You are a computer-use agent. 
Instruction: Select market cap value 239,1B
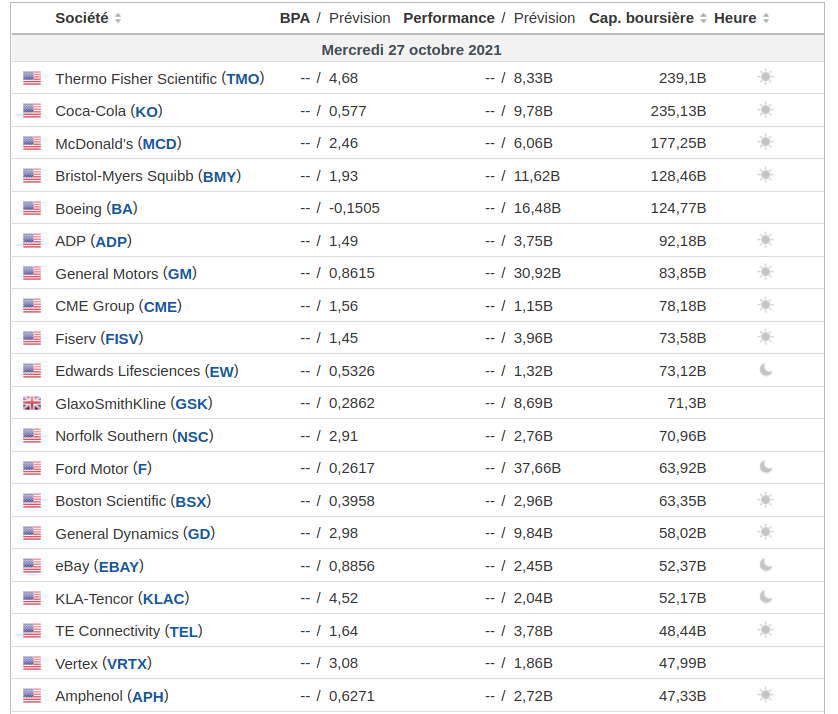coord(682,79)
